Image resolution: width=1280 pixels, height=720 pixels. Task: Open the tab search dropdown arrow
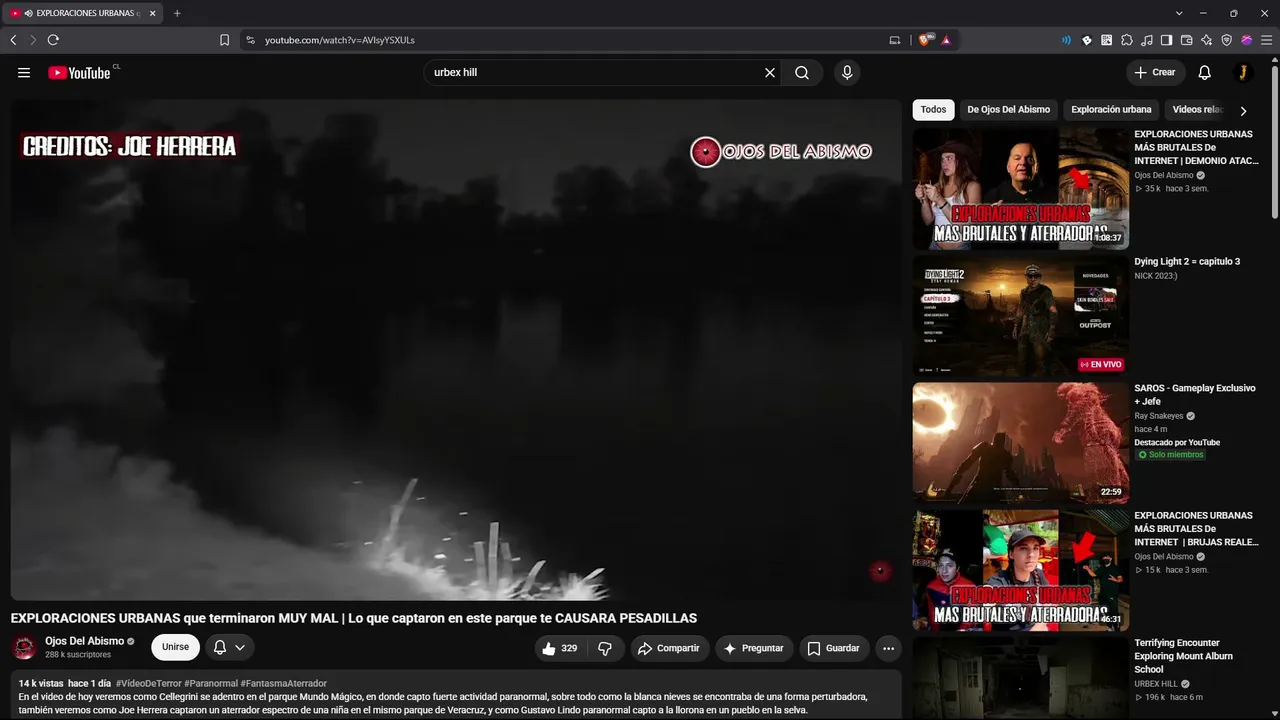pyautogui.click(x=1179, y=13)
